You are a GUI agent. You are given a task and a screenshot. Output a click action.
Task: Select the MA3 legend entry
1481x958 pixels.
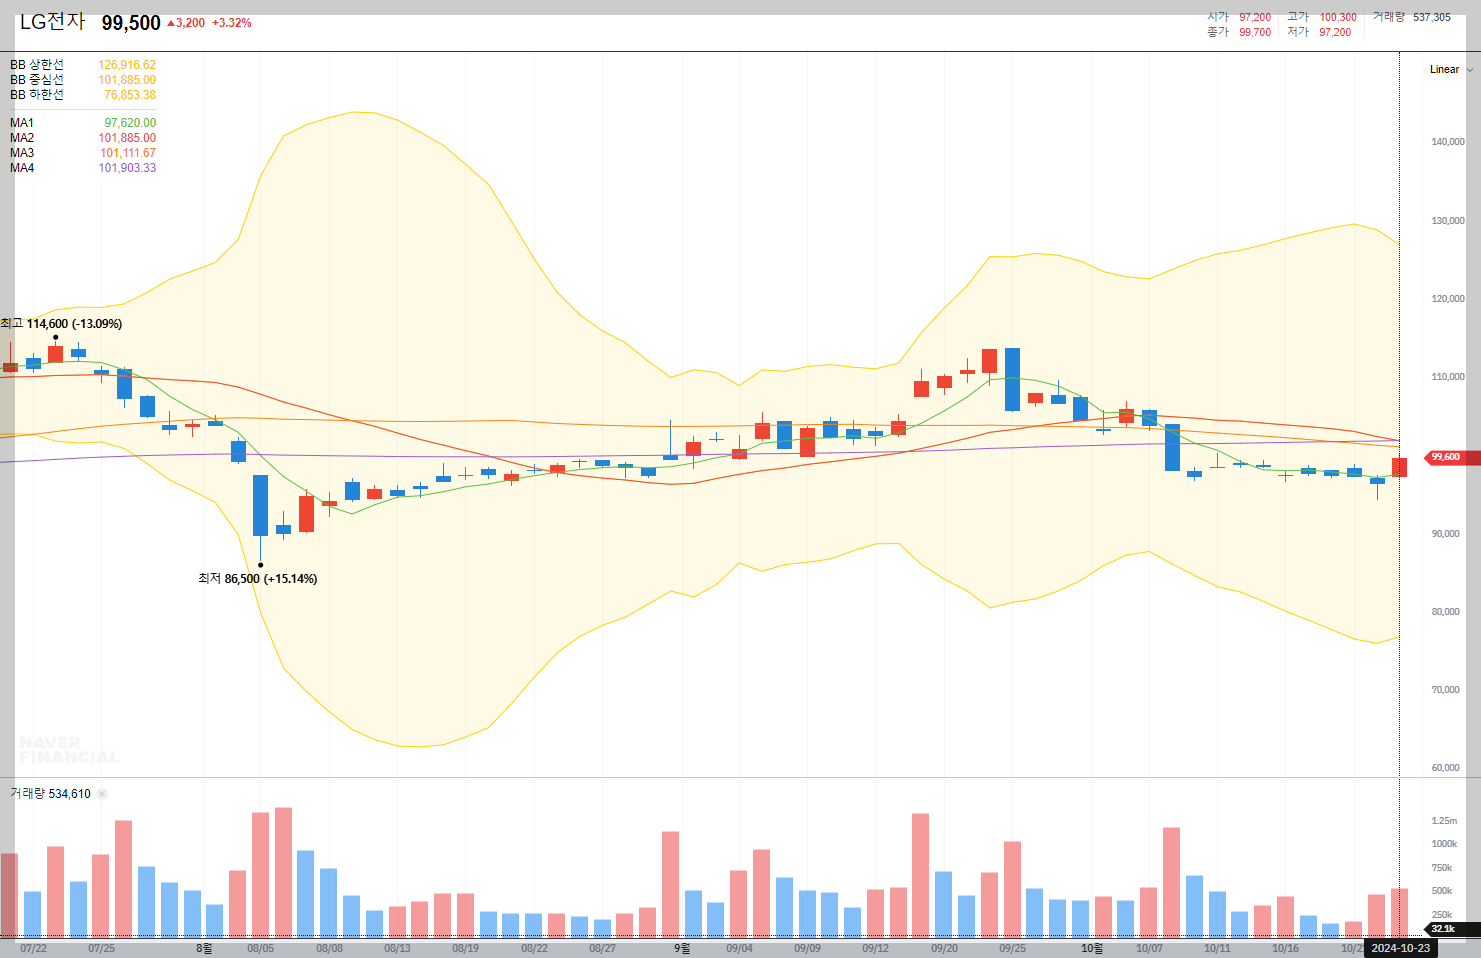22,153
